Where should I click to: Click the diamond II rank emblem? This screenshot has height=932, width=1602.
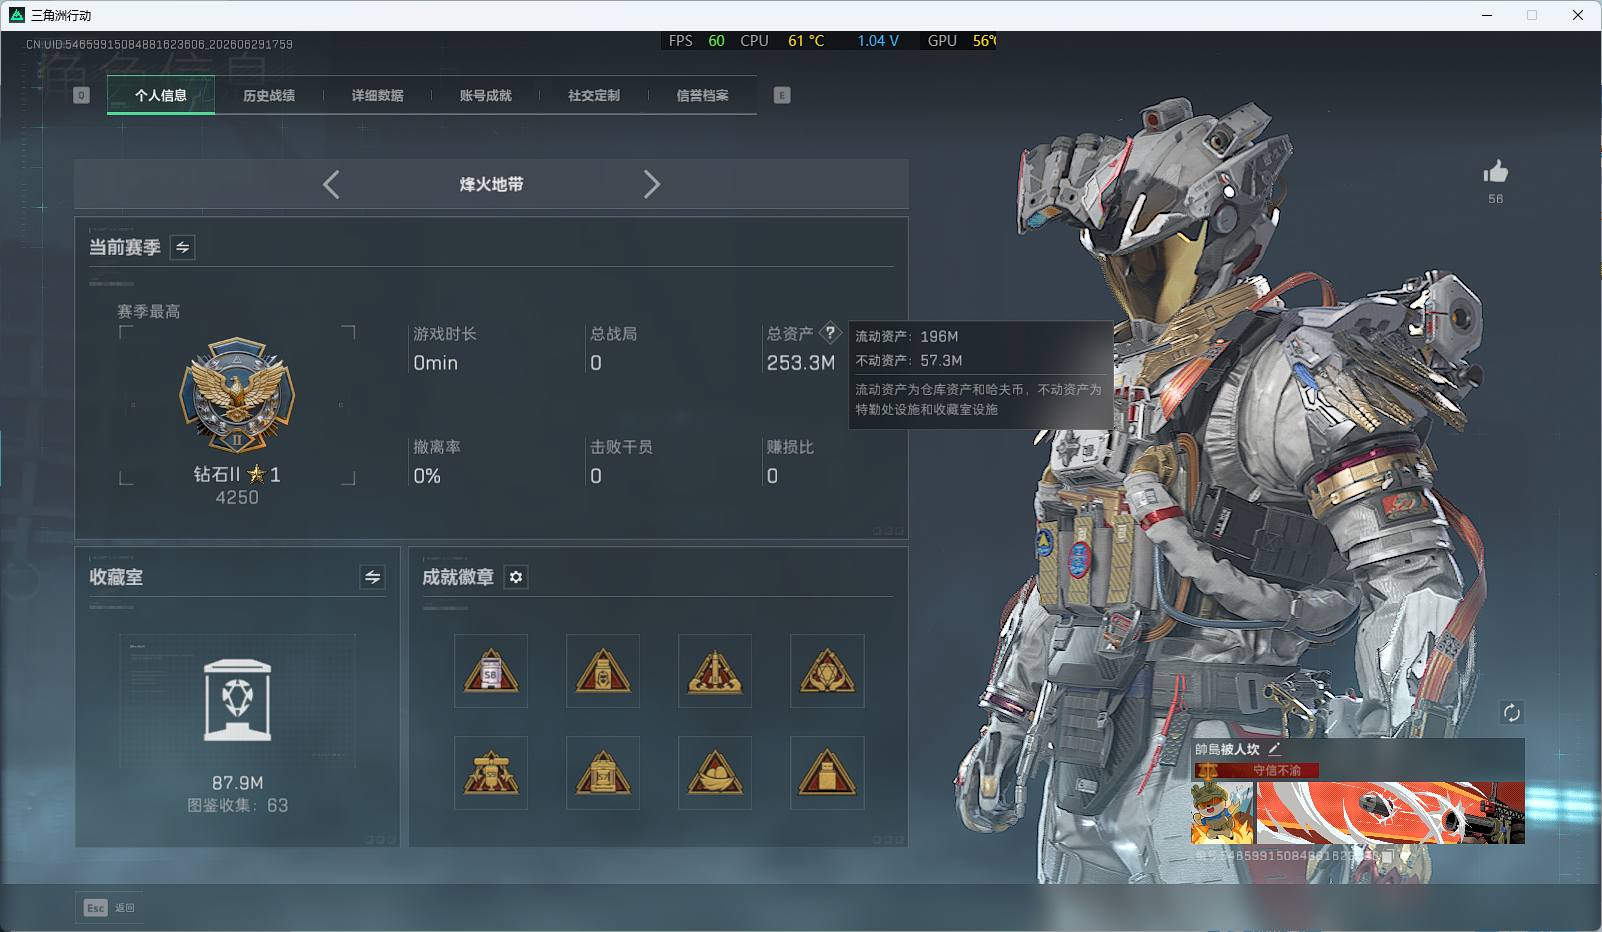pyautogui.click(x=237, y=395)
